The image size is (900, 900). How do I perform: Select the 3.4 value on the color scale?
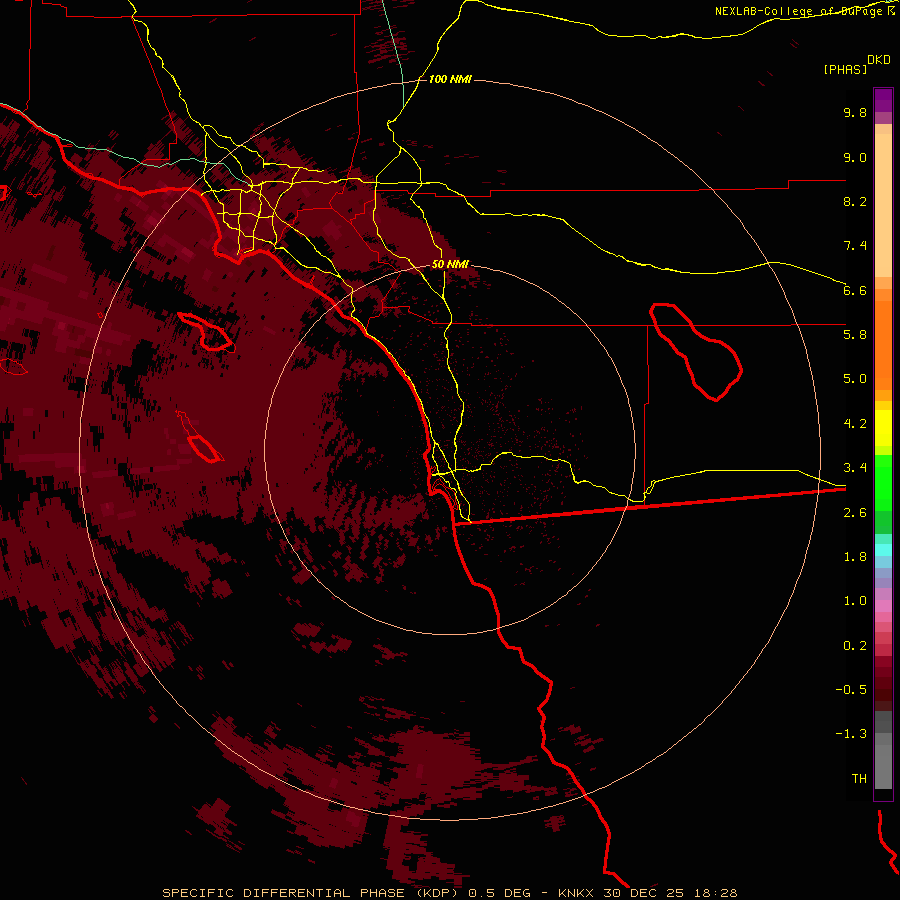tap(855, 468)
